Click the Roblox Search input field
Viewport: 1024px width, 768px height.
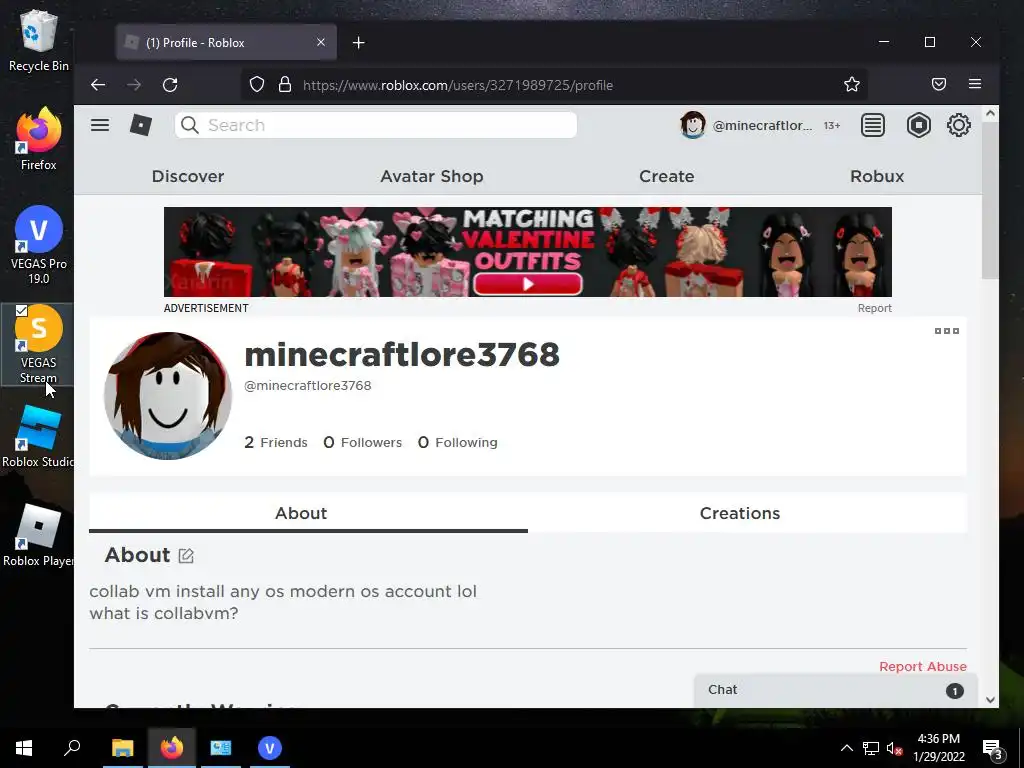[376, 125]
